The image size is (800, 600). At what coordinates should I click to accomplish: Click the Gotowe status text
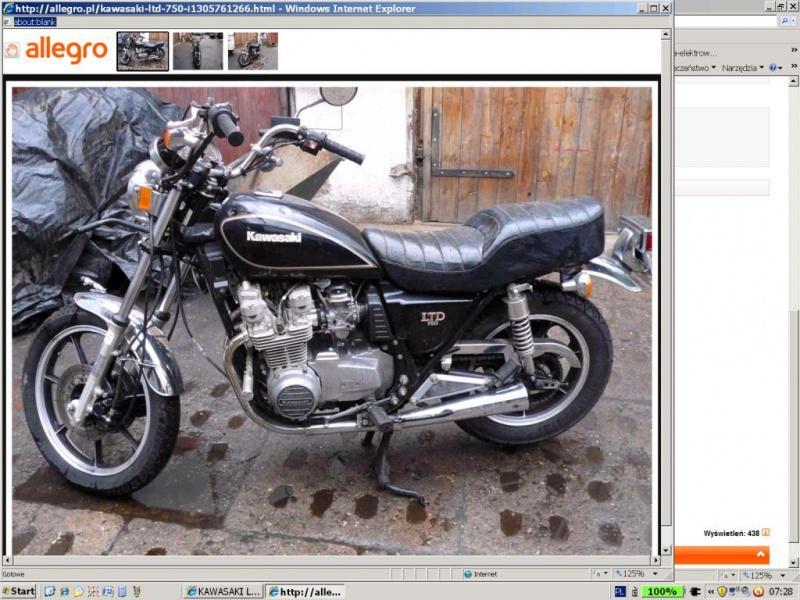(13, 574)
